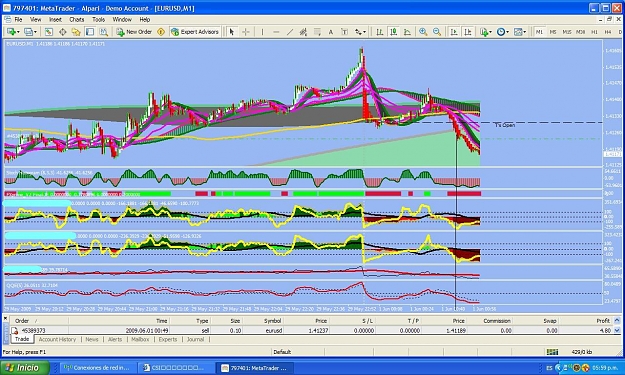Click the Templates icon
This screenshot has width=625, height=375.
pyautogui.click(x=518, y=32)
